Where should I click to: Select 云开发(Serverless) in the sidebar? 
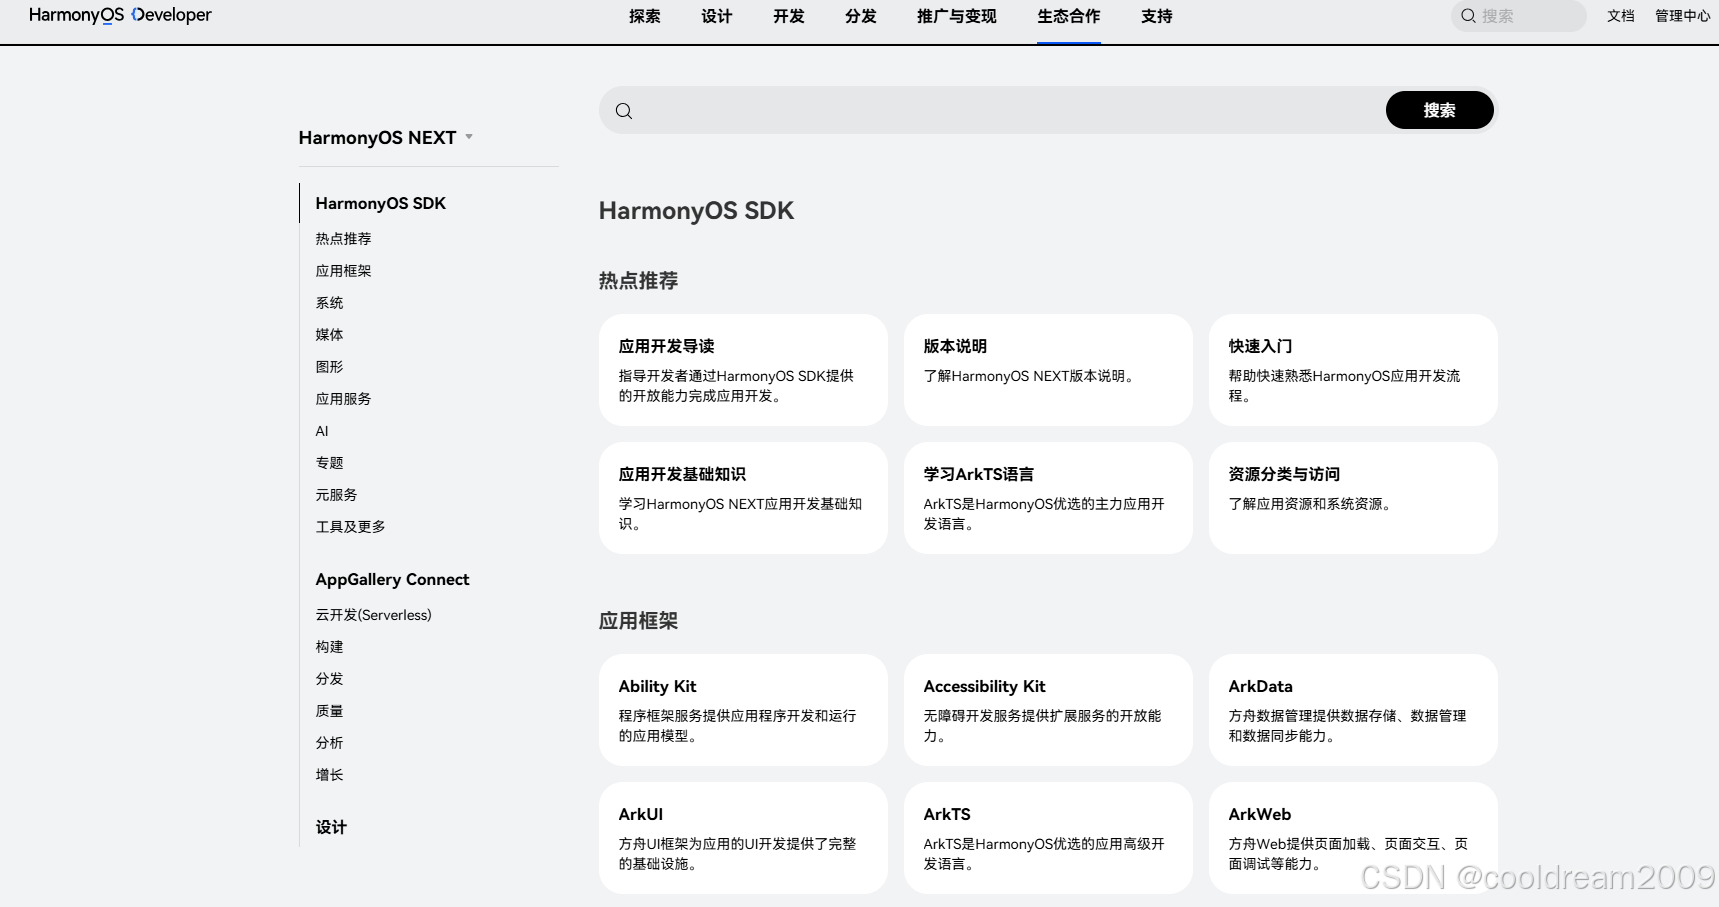pos(373,615)
